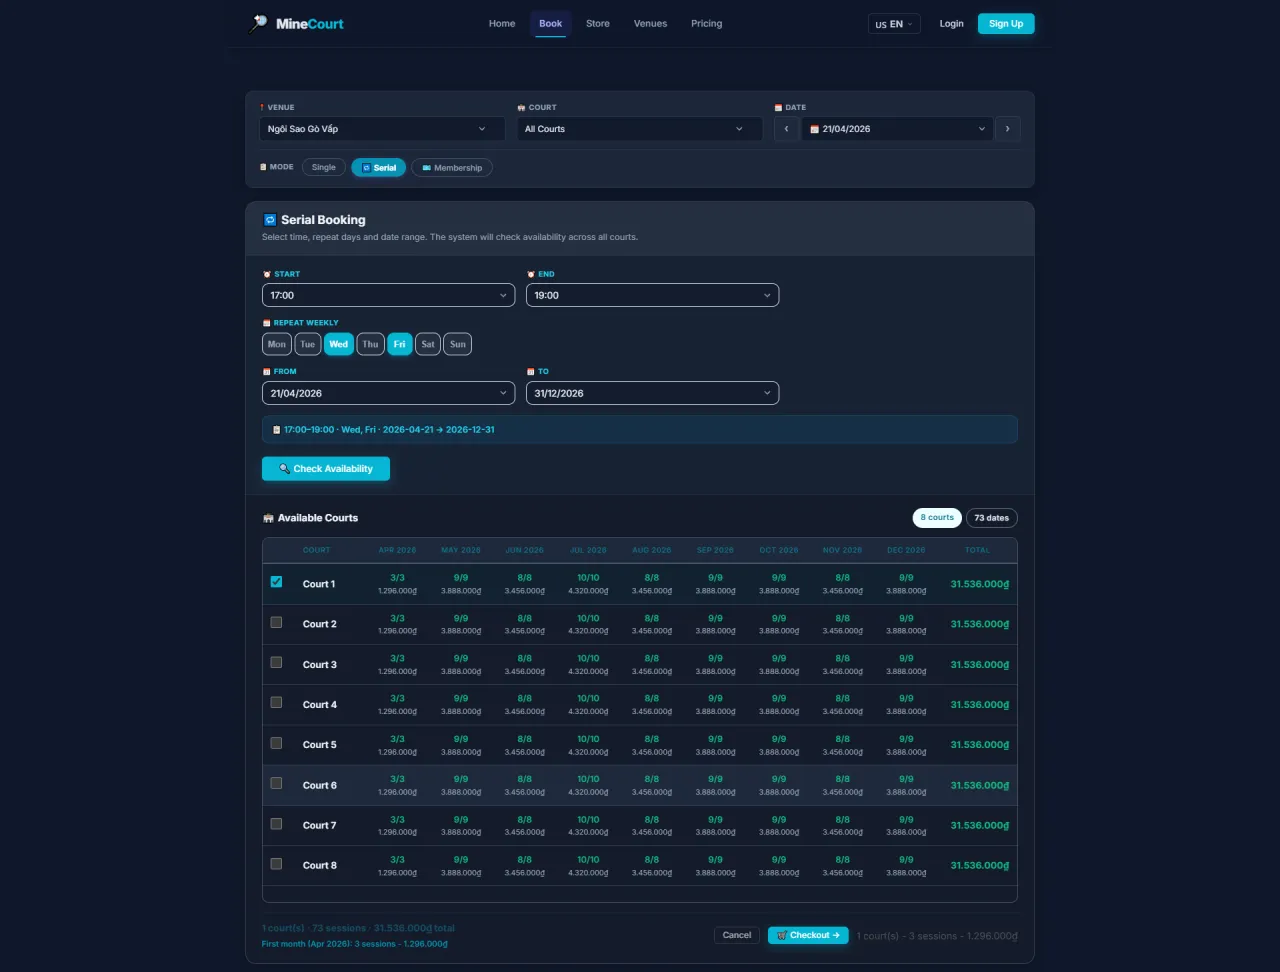This screenshot has width=1280, height=972.
Task: Click the Checkout button
Action: pos(808,935)
